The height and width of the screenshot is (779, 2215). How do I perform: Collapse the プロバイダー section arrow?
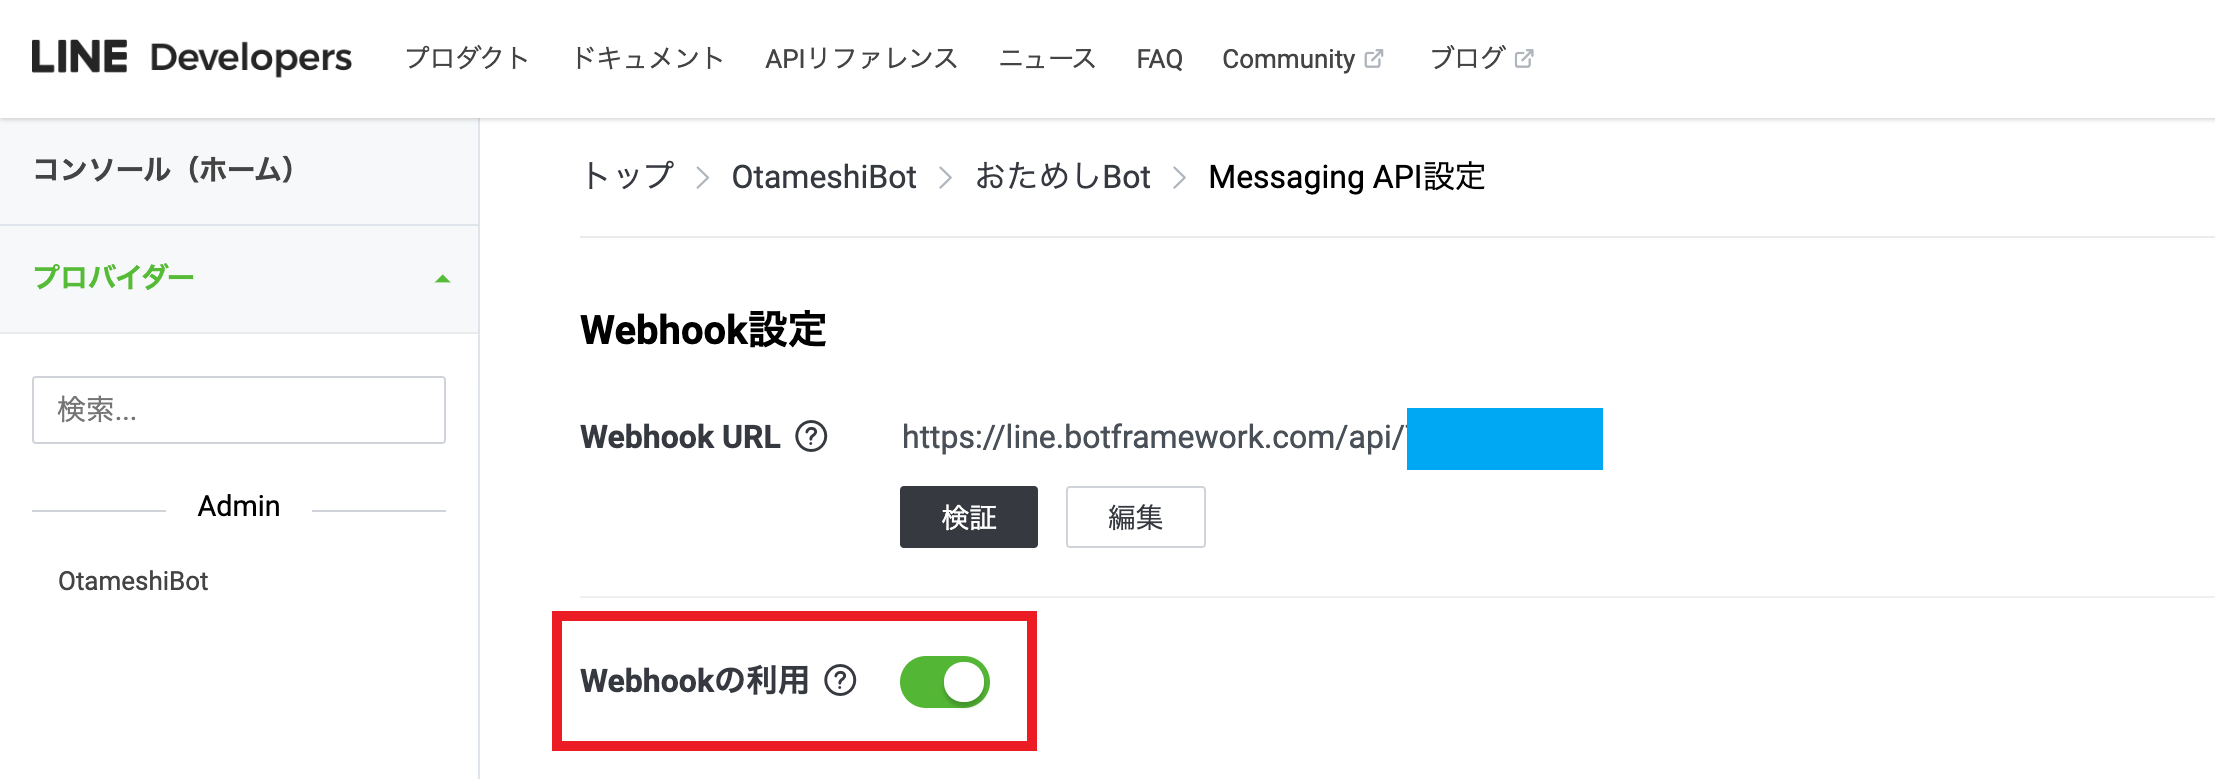(x=442, y=279)
